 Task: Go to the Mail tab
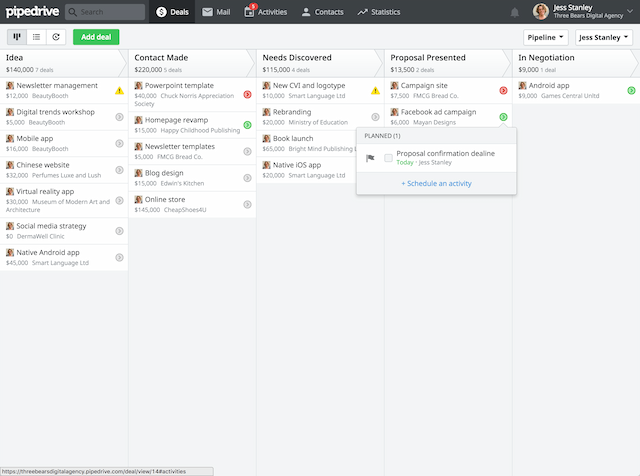click(216, 12)
